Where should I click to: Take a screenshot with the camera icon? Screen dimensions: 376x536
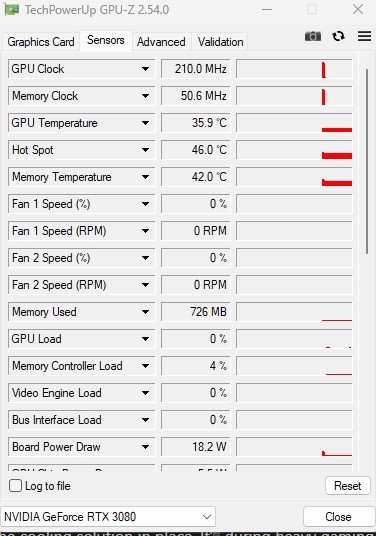tap(313, 36)
